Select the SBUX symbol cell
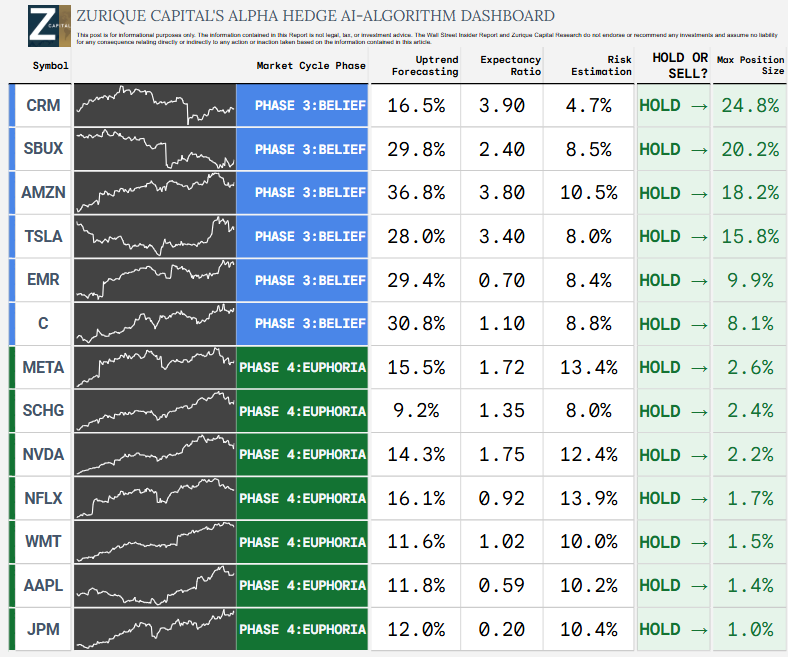The image size is (788, 657). (43, 149)
